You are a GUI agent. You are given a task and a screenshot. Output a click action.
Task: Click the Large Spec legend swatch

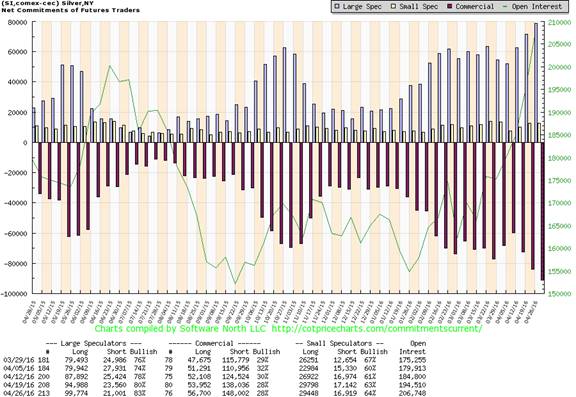point(337,7)
